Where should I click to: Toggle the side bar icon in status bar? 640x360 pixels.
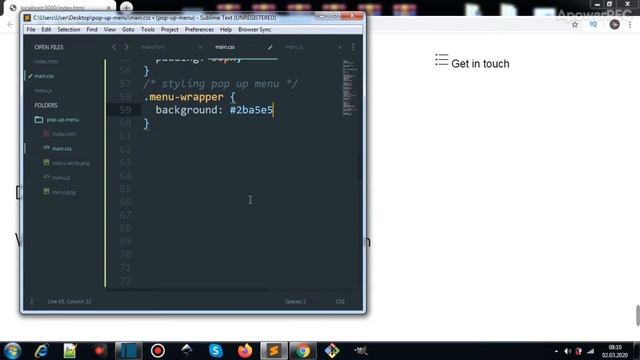[32, 301]
